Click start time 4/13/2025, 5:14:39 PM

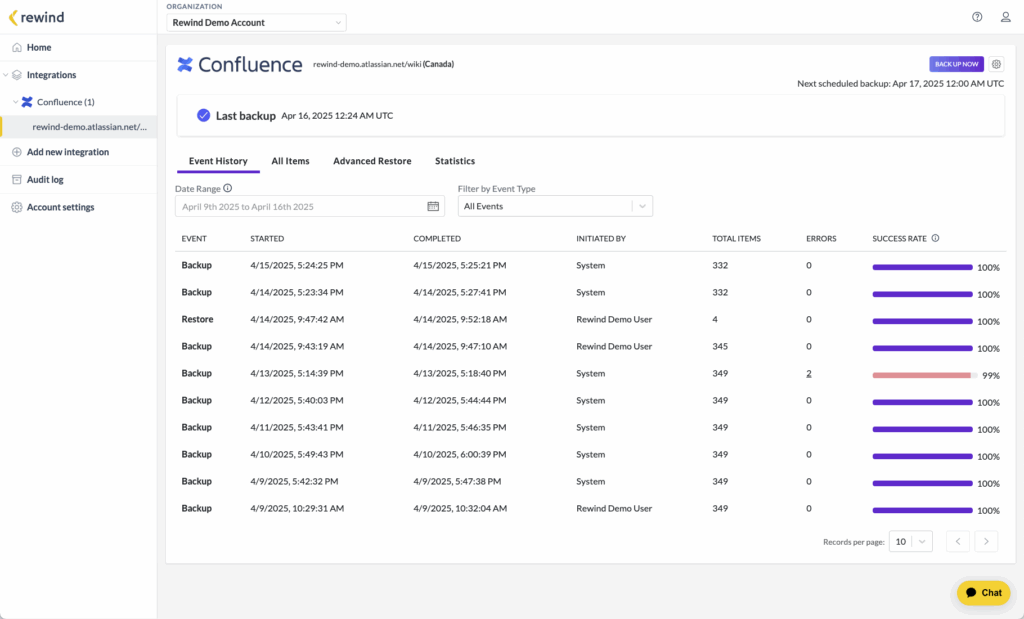coord(296,373)
